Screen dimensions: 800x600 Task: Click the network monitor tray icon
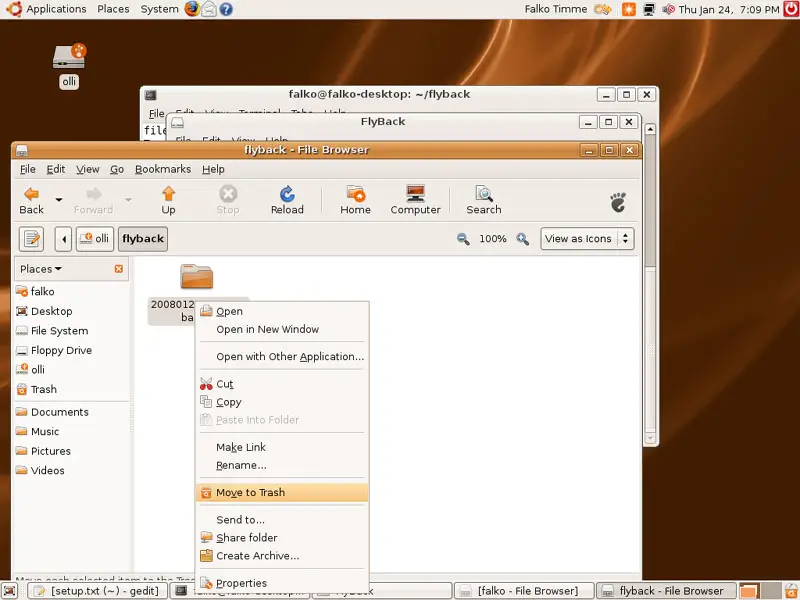[648, 9]
